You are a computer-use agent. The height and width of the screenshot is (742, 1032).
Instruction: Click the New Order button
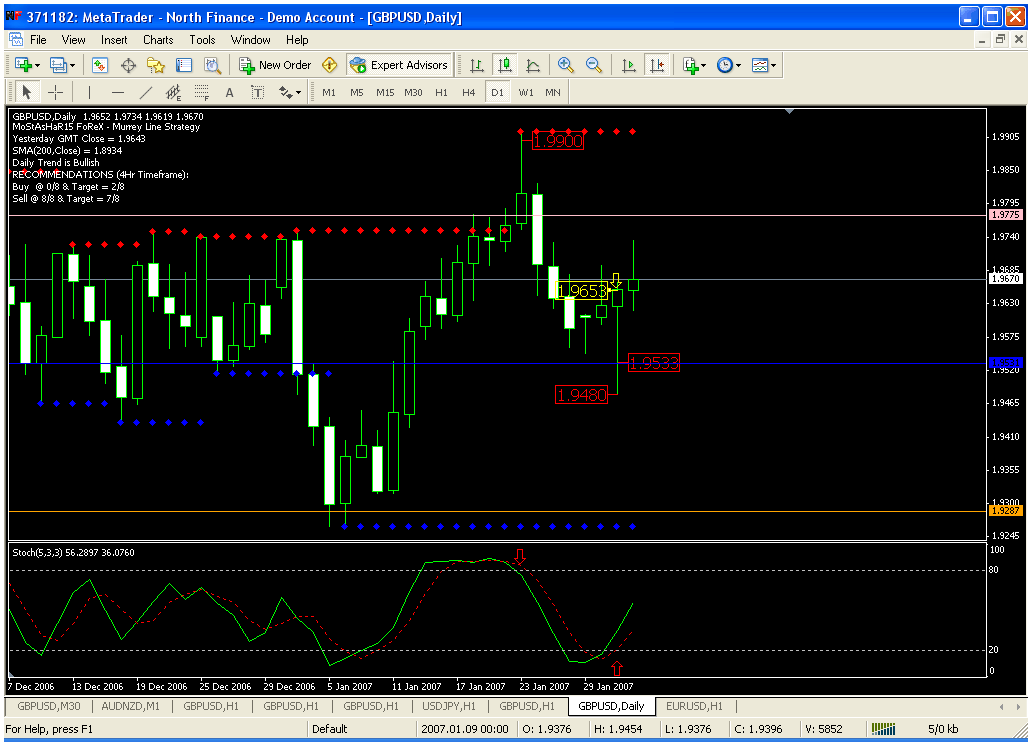coord(275,65)
